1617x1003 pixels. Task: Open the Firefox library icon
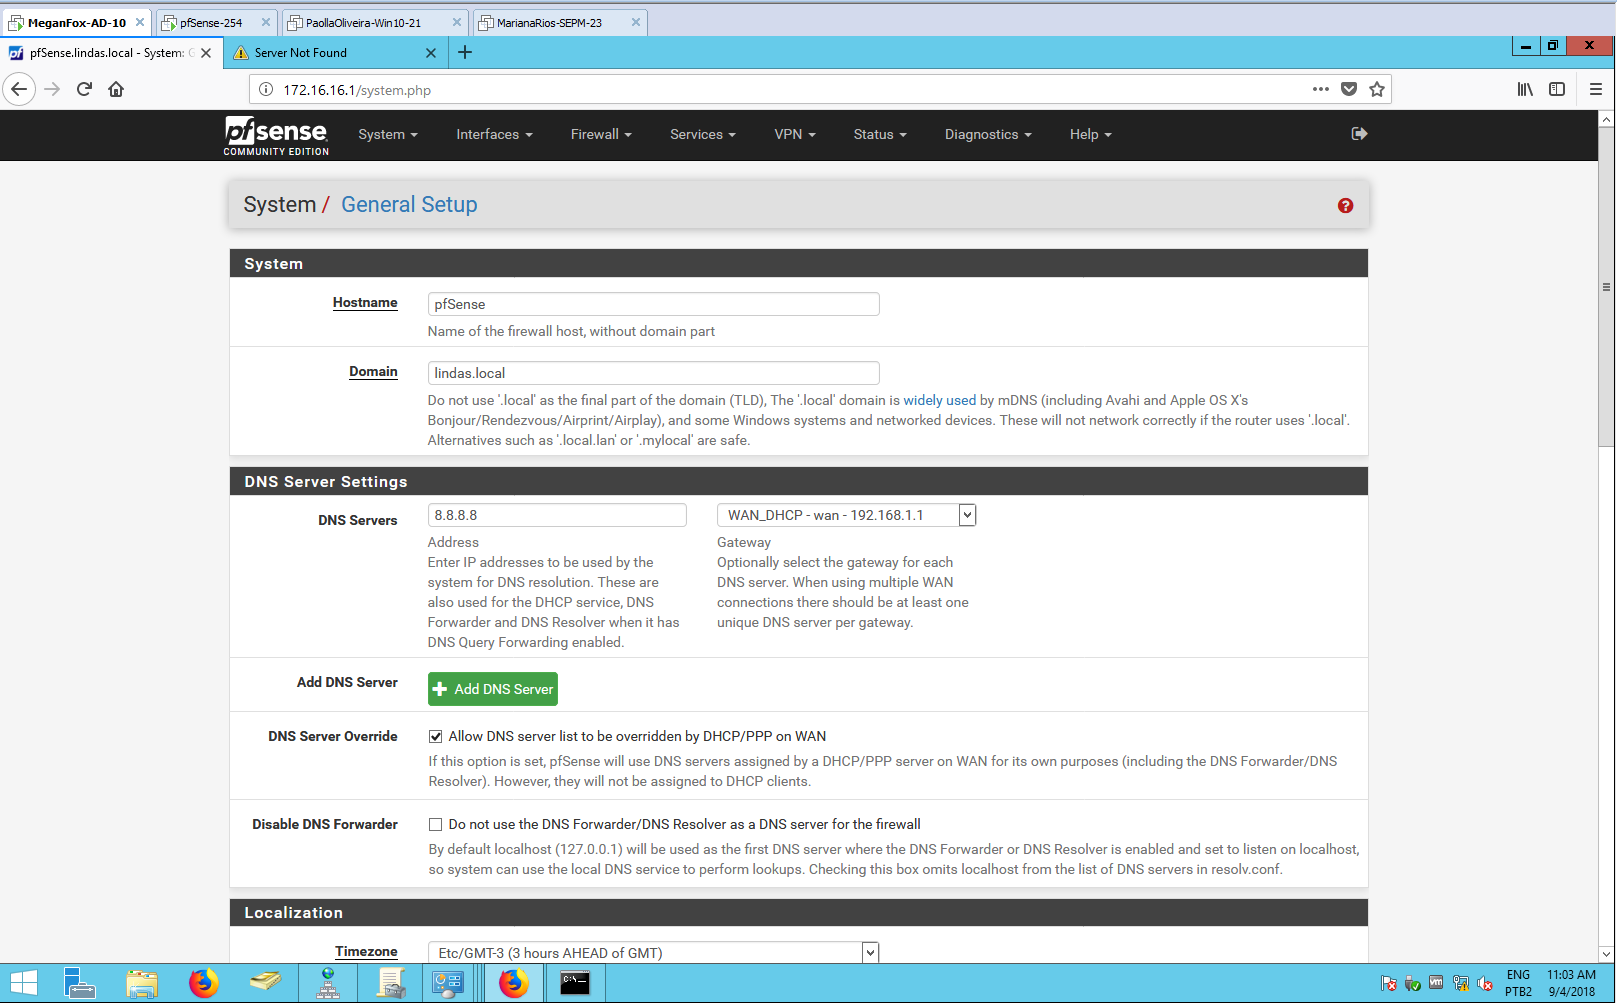pos(1525,89)
